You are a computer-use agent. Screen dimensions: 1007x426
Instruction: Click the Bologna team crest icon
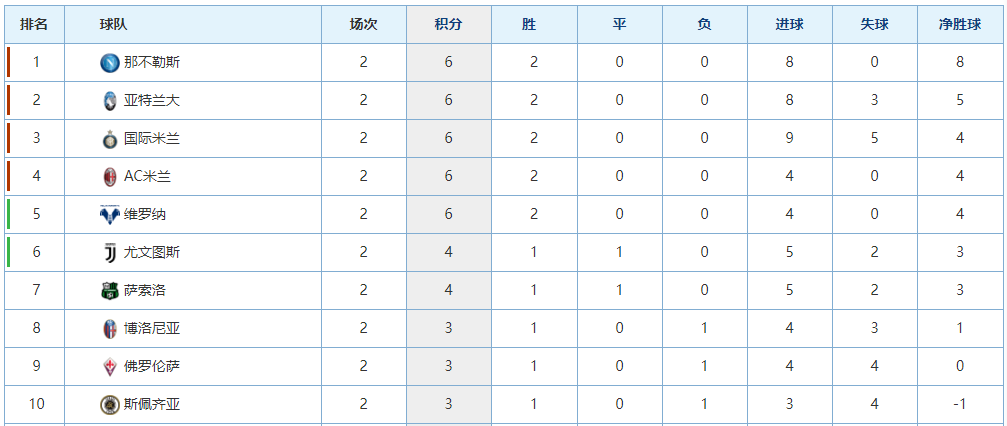pyautogui.click(x=110, y=329)
